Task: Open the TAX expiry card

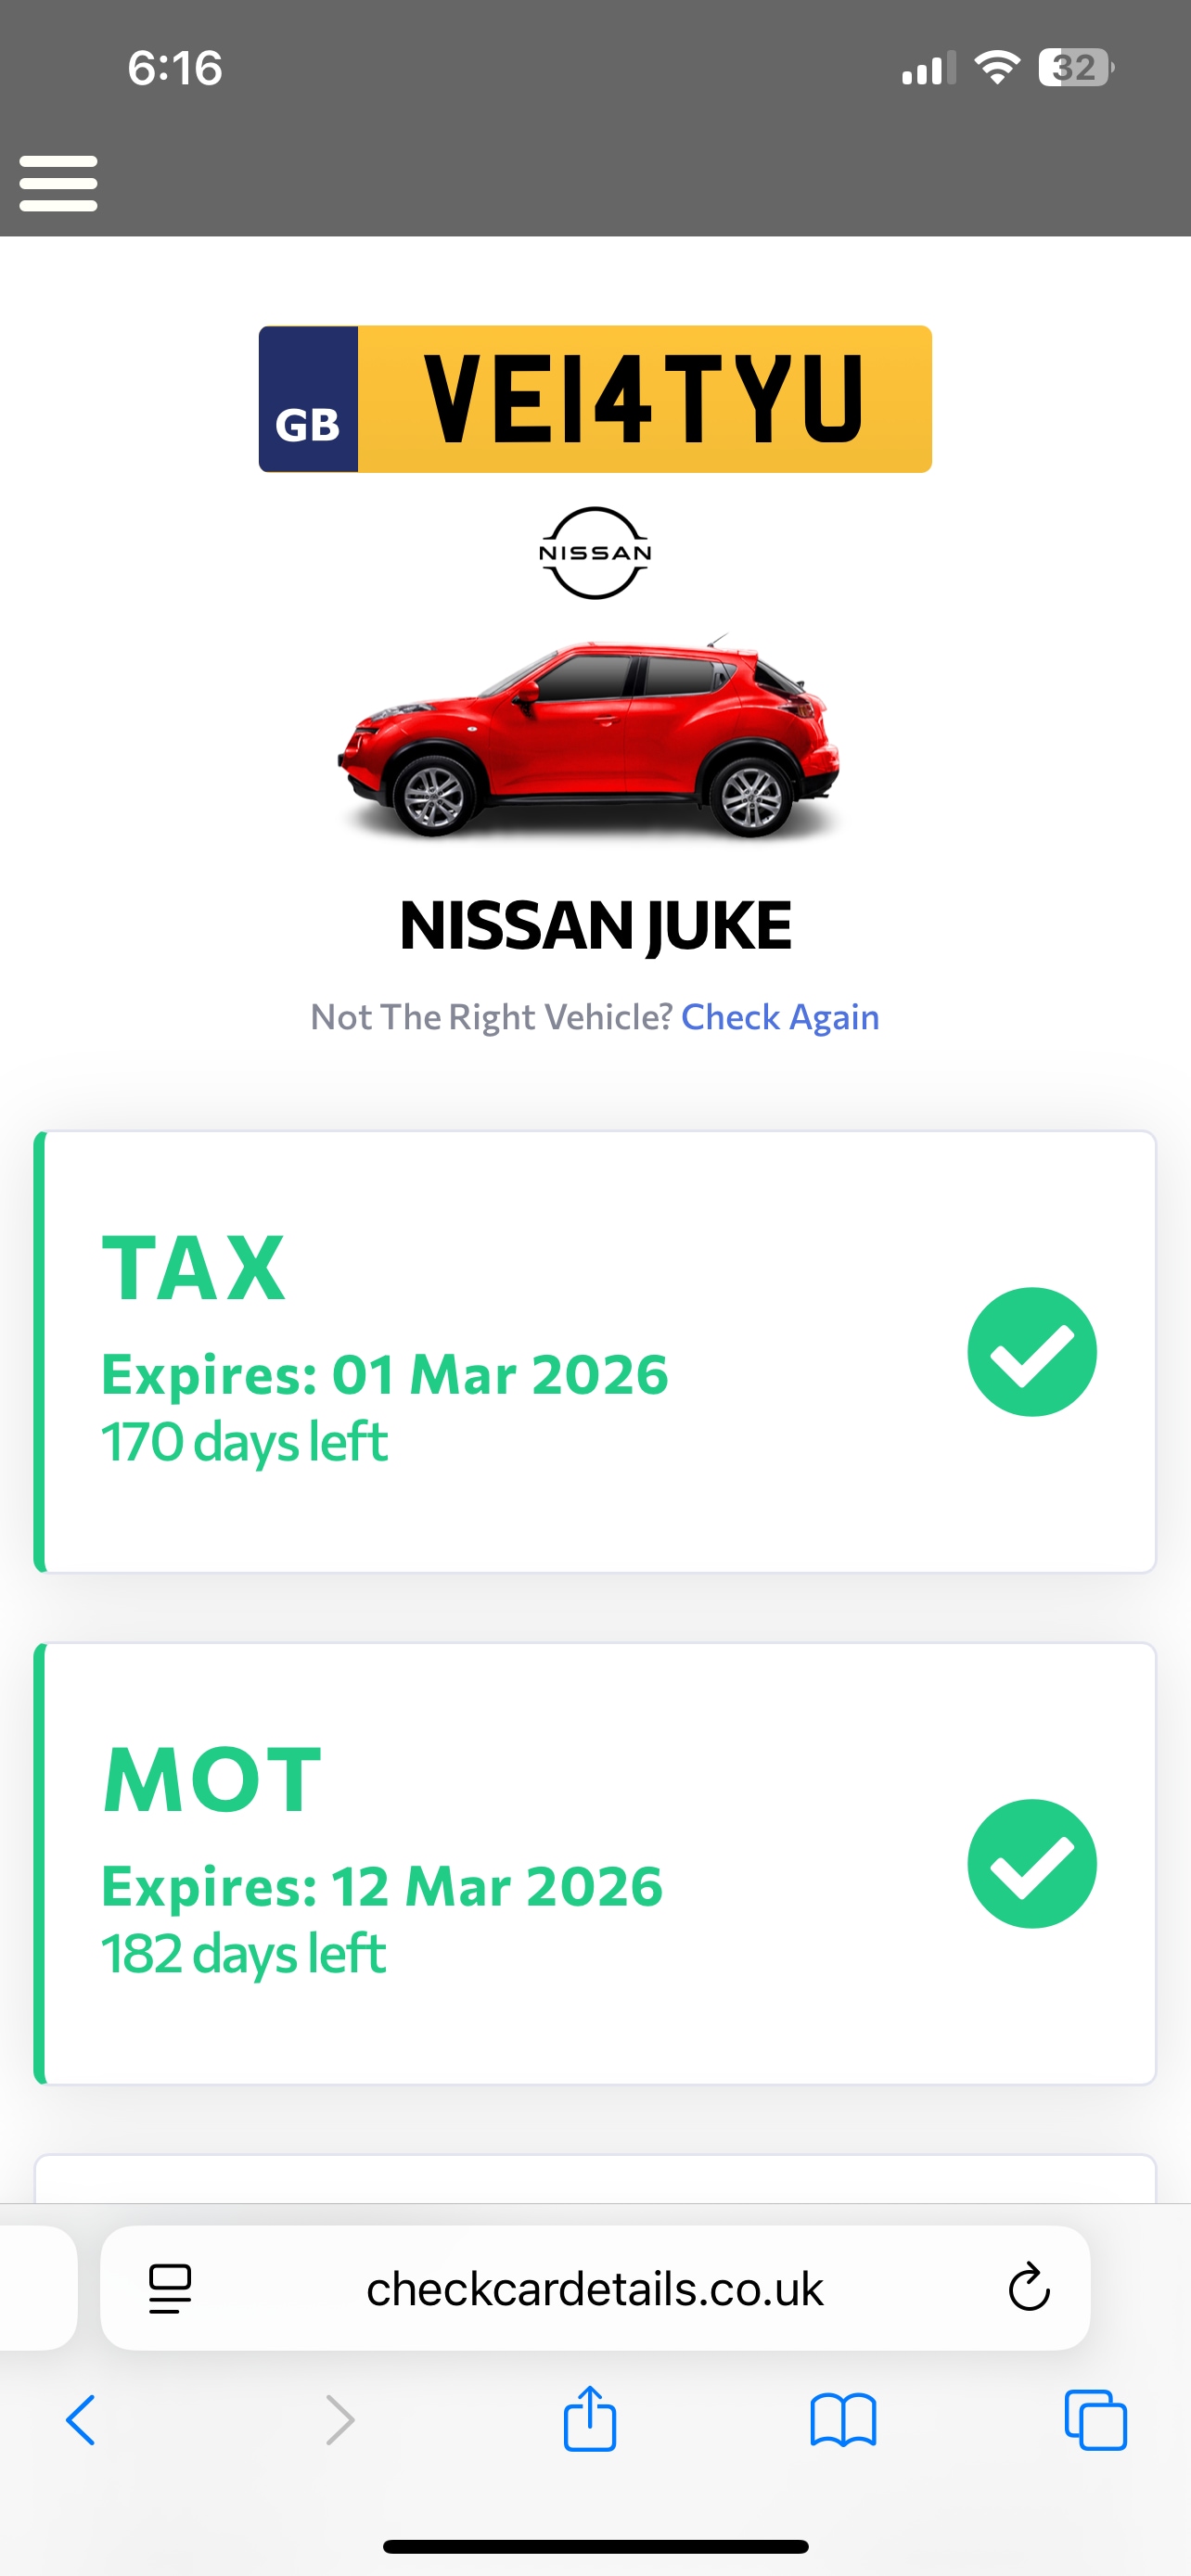Action: click(x=595, y=1352)
